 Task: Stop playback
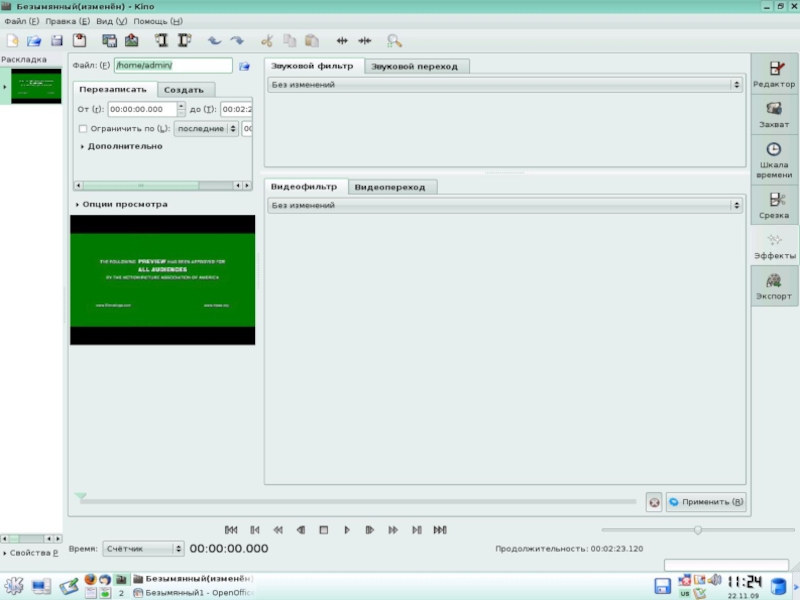coord(323,530)
